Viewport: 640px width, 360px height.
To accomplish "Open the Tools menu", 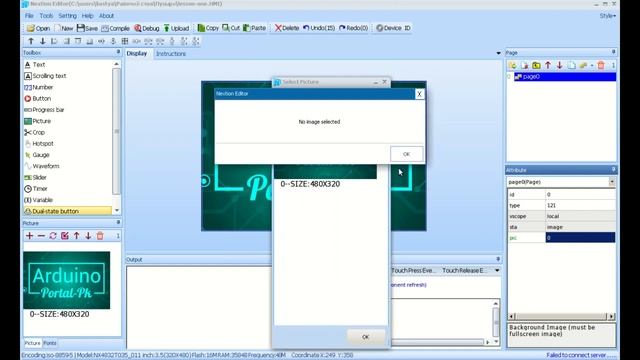I will [x=46, y=16].
